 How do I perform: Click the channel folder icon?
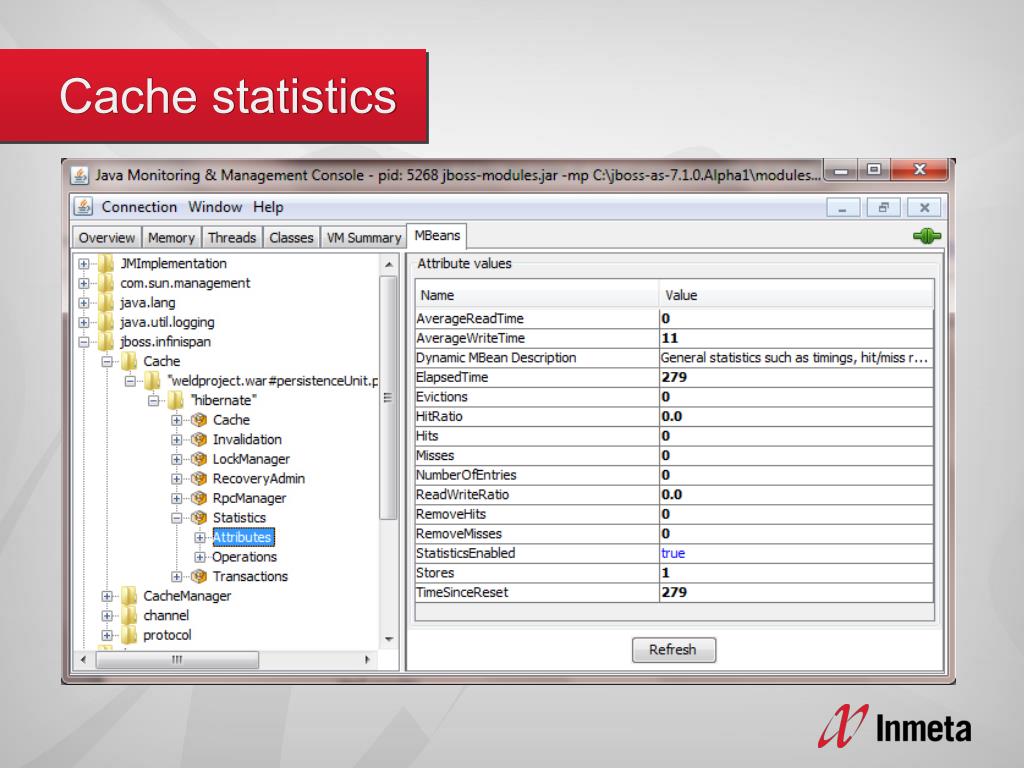pos(129,615)
